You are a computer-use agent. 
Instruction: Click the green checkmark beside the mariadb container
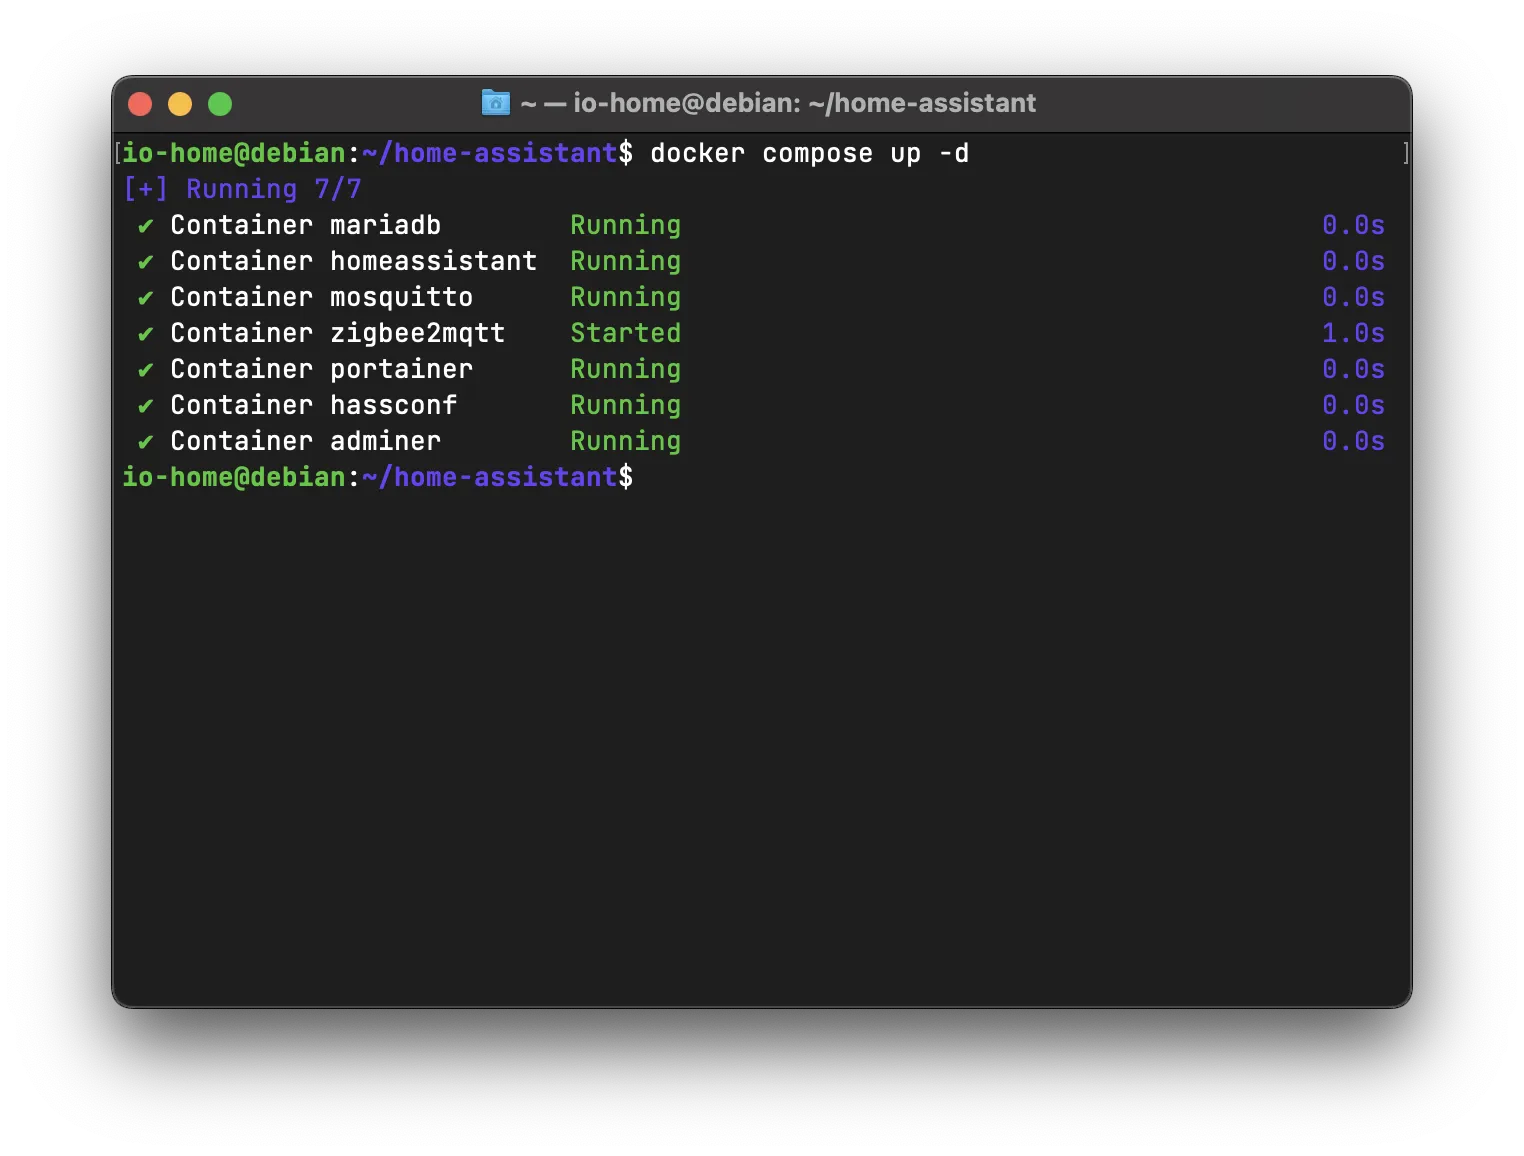coord(146,226)
